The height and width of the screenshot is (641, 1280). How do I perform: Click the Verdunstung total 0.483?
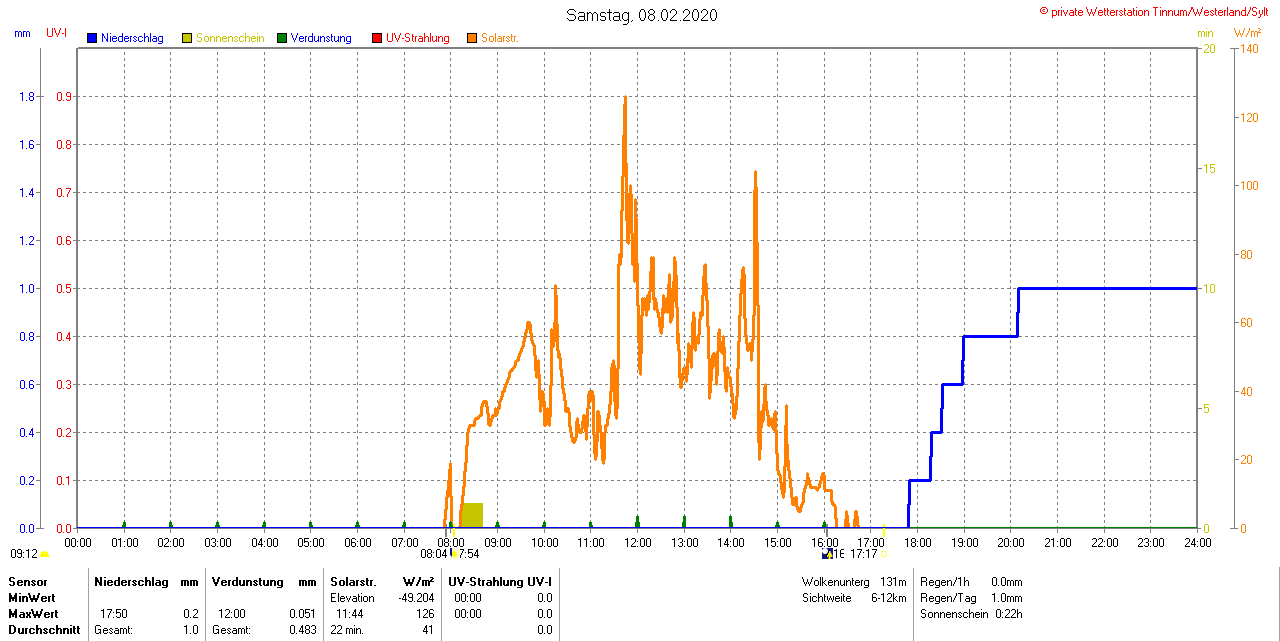tap(302, 630)
